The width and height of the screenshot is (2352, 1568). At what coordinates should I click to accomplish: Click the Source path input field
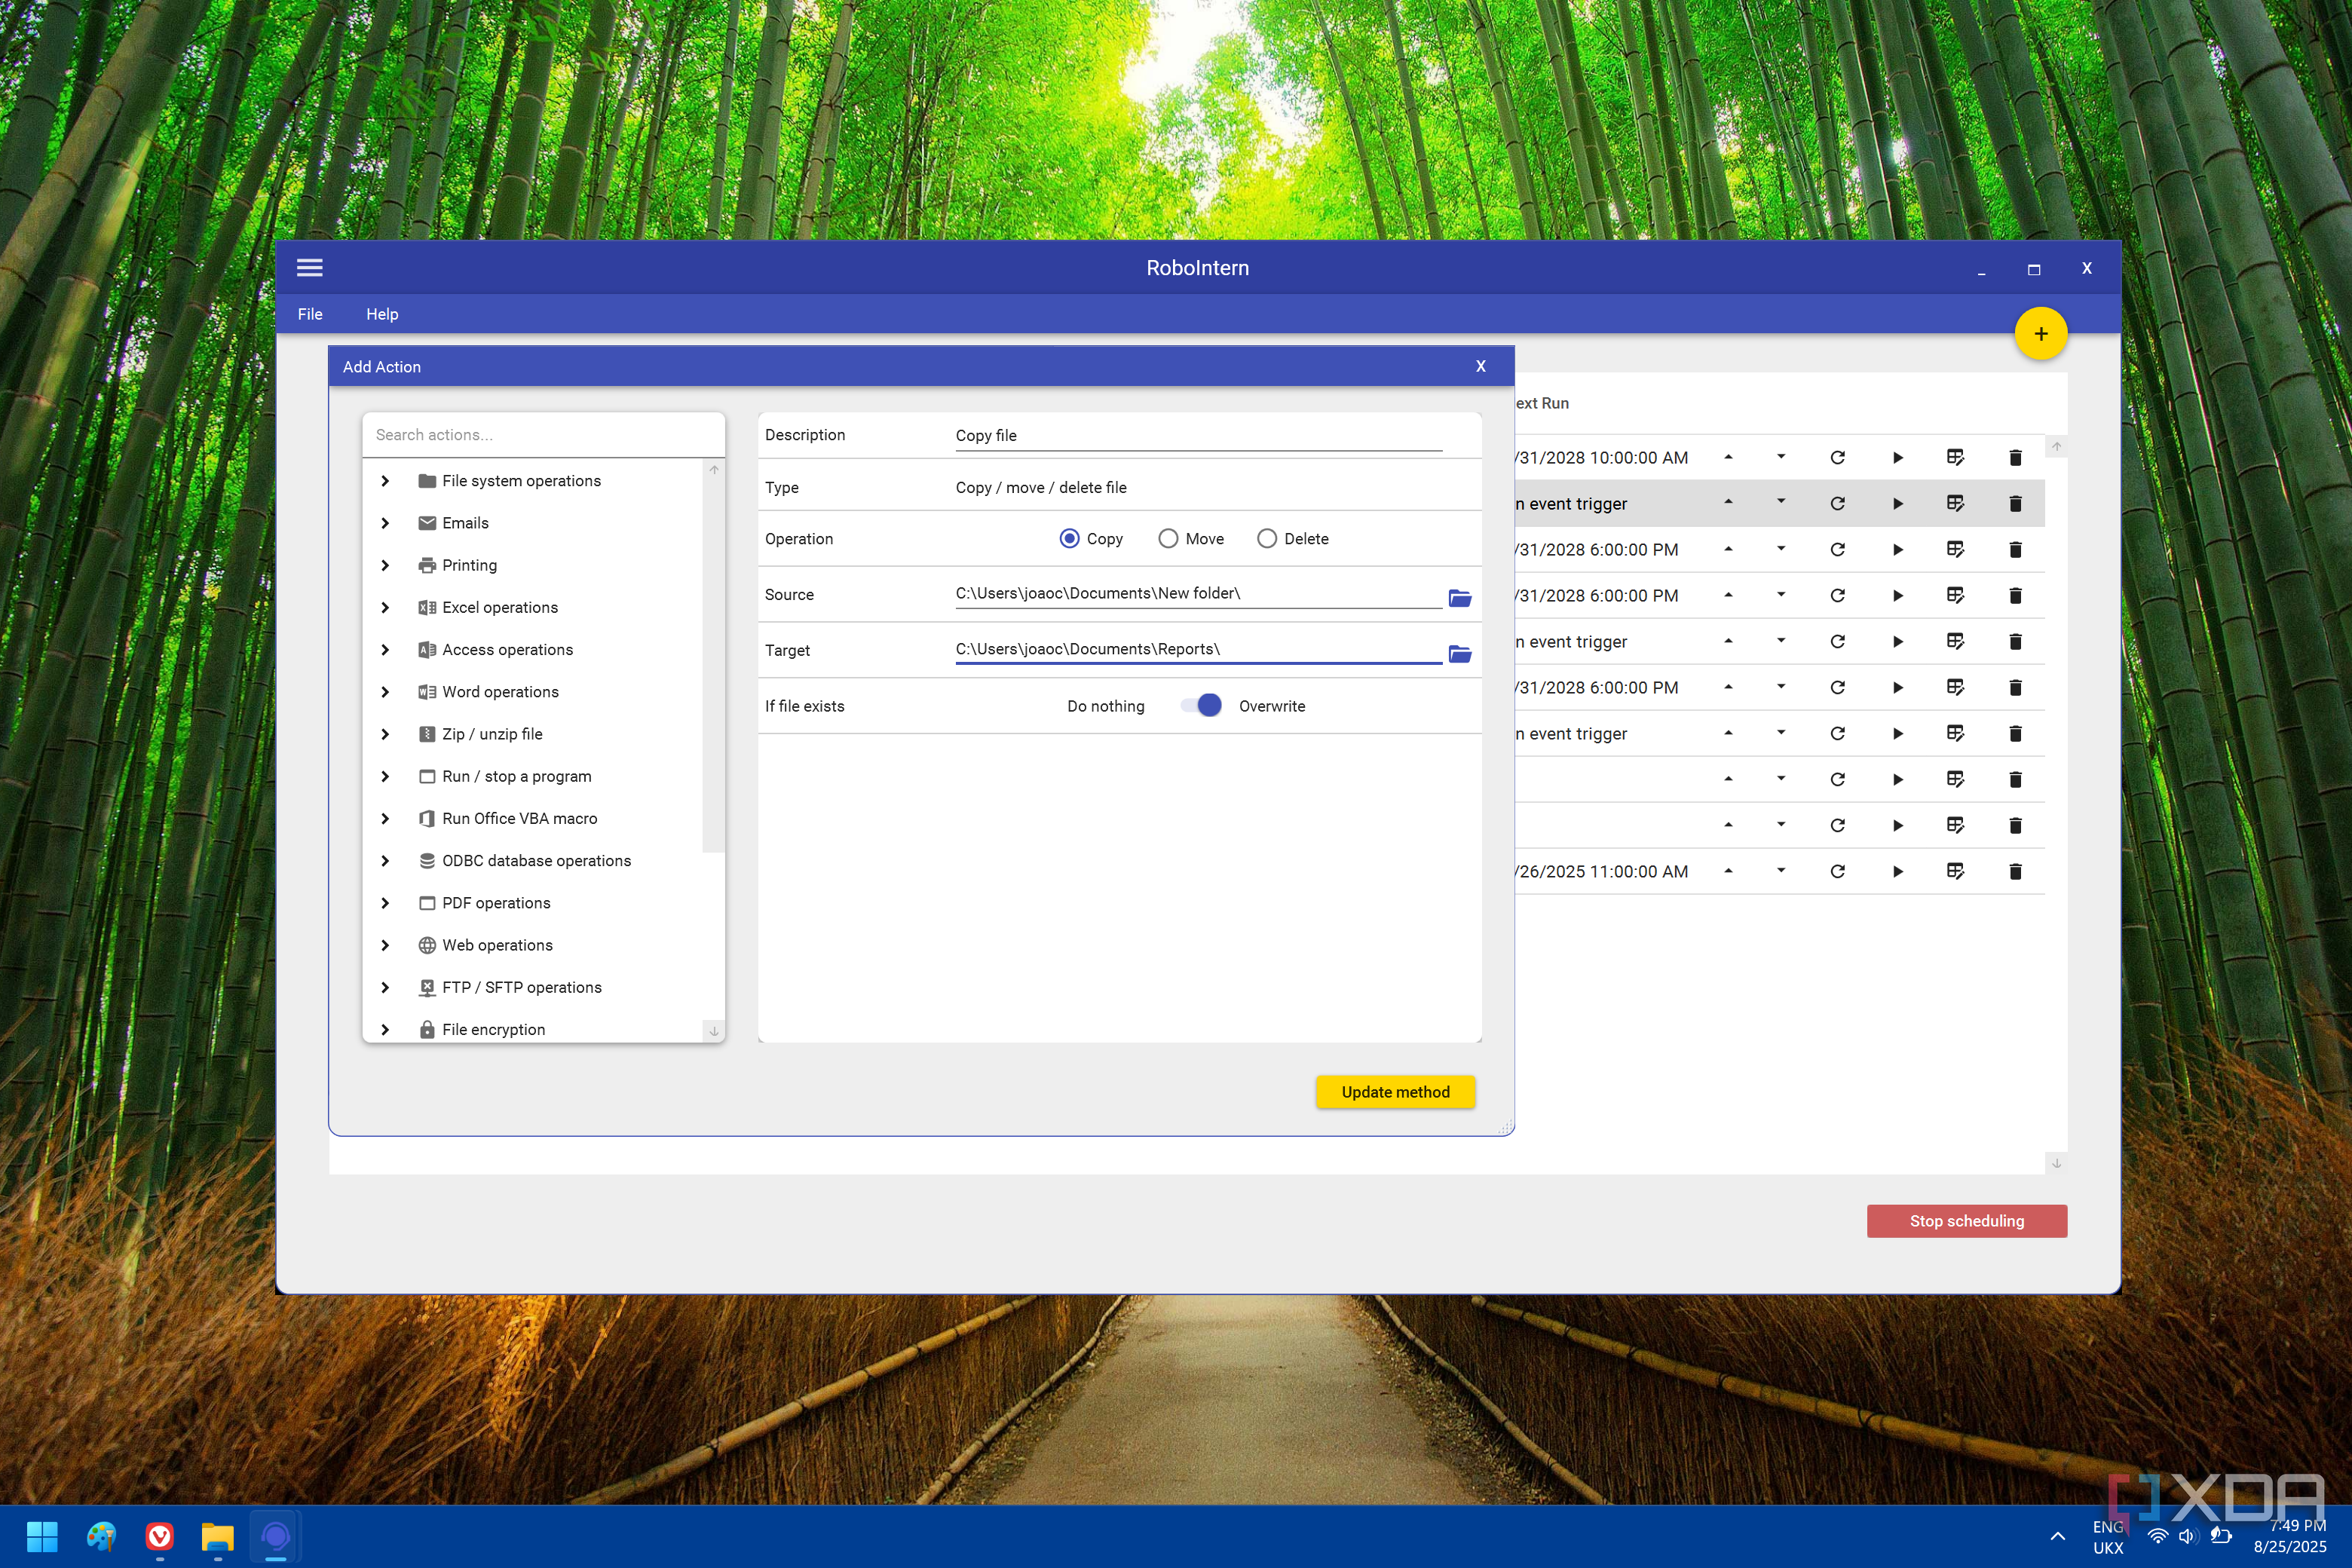(1198, 594)
